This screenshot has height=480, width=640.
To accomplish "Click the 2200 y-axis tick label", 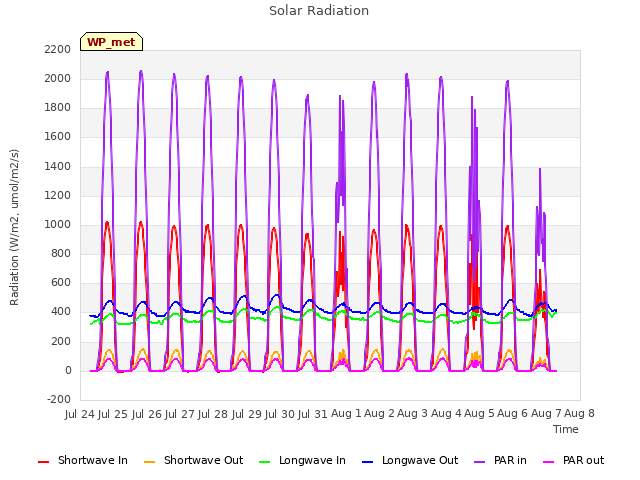I will click(58, 49).
